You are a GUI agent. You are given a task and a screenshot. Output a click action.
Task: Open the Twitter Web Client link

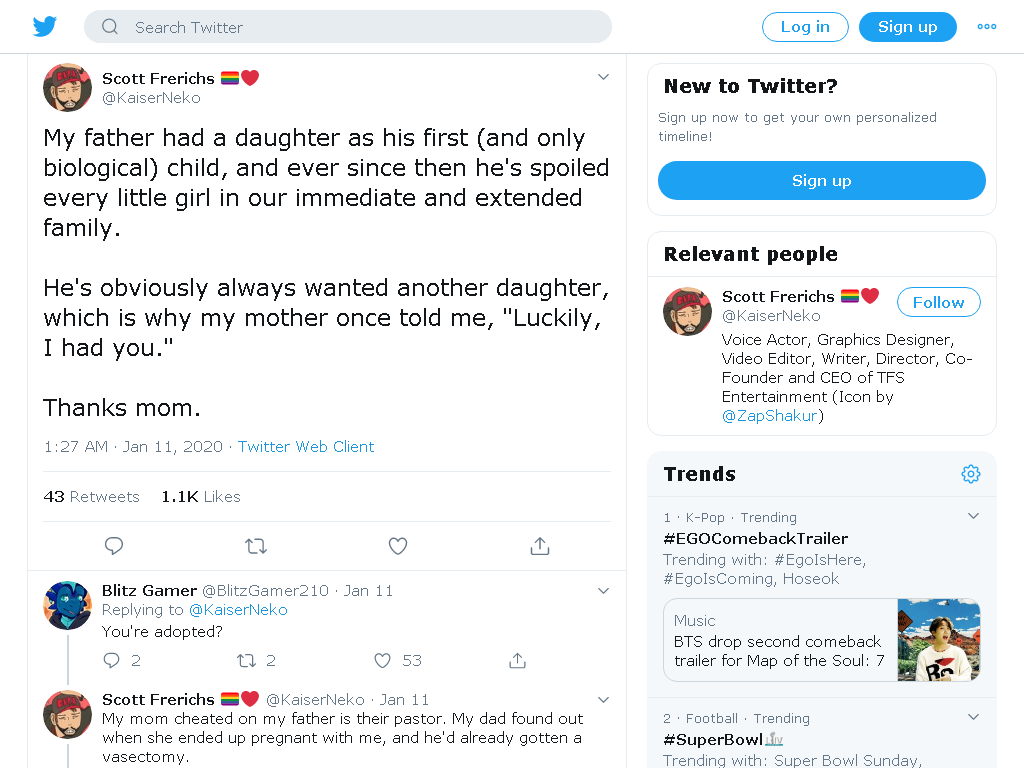point(306,447)
